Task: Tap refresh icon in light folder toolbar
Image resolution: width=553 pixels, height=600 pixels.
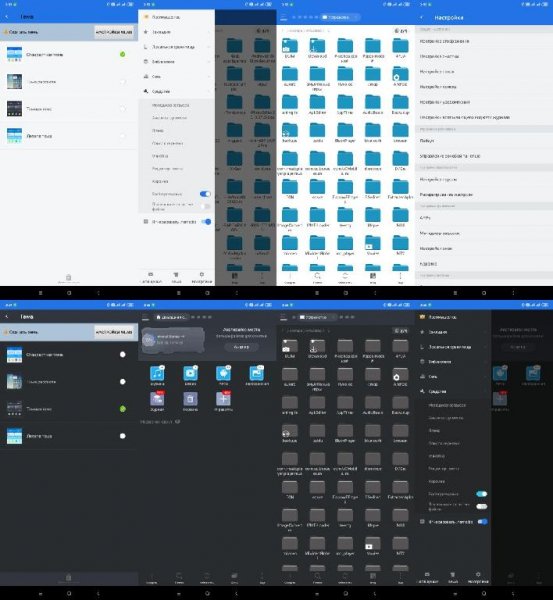Action: pyautogui.click(x=345, y=277)
